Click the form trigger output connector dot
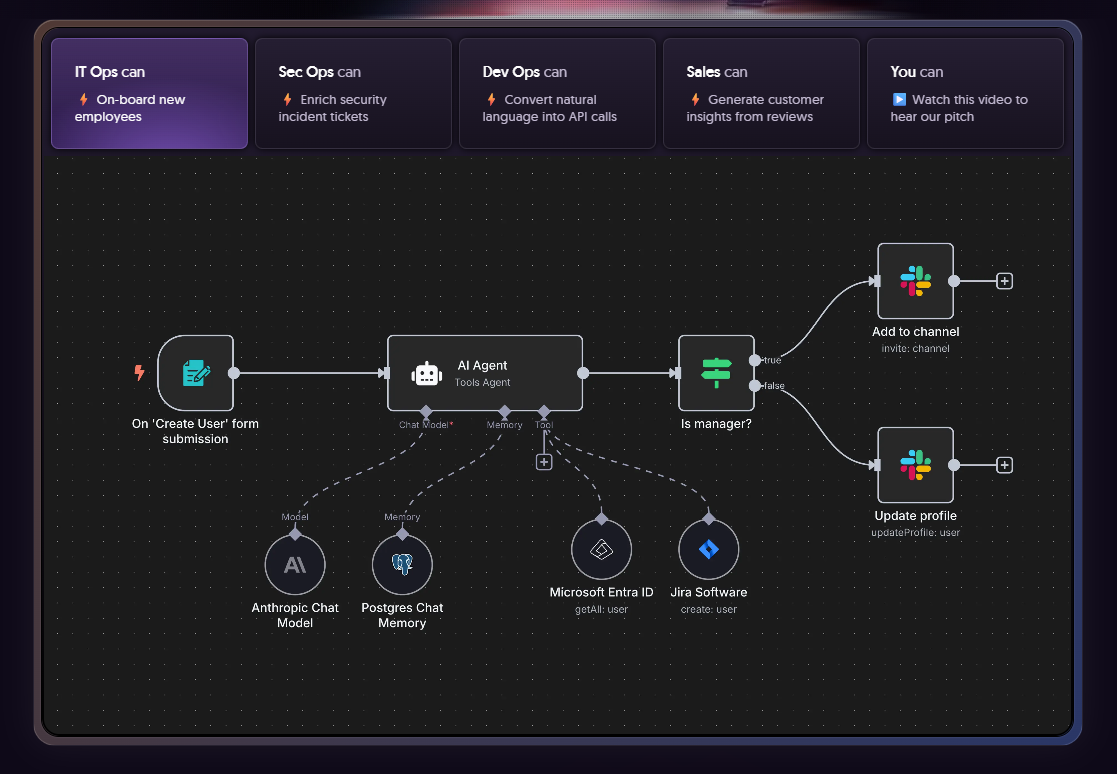The height and width of the screenshot is (774, 1117). [x=234, y=373]
